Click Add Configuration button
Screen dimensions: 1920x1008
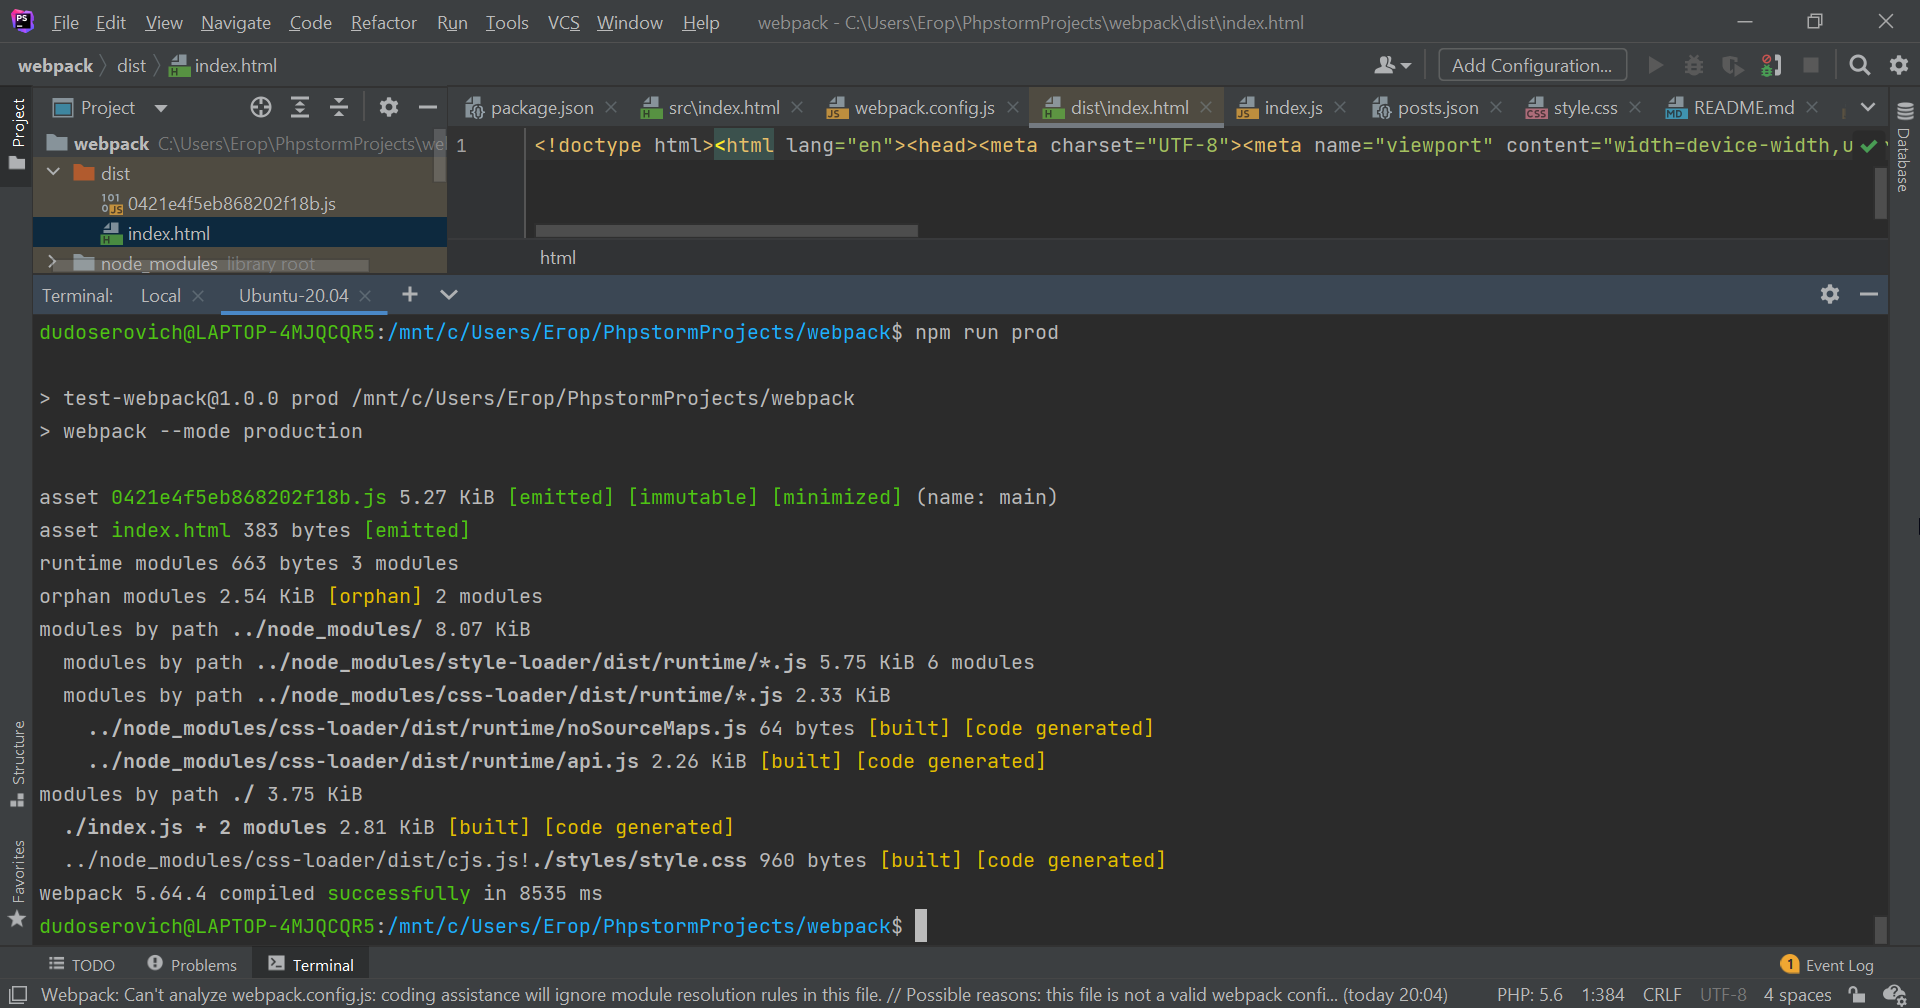pyautogui.click(x=1532, y=65)
